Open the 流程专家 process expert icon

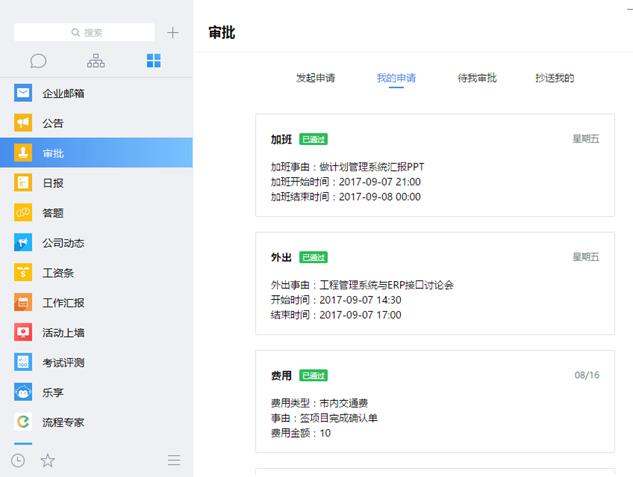[x=23, y=422]
